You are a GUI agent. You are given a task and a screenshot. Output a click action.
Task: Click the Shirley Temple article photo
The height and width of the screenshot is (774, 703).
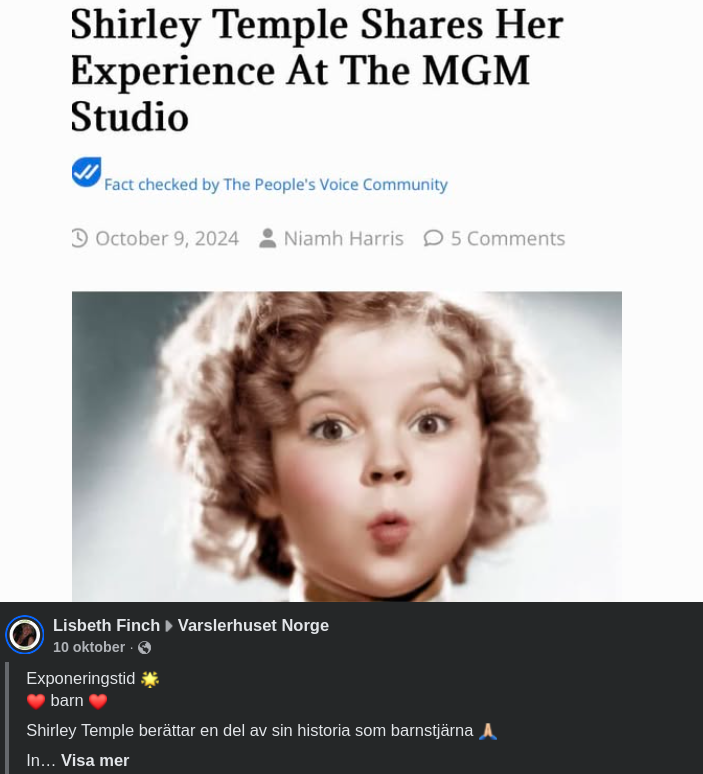347,446
